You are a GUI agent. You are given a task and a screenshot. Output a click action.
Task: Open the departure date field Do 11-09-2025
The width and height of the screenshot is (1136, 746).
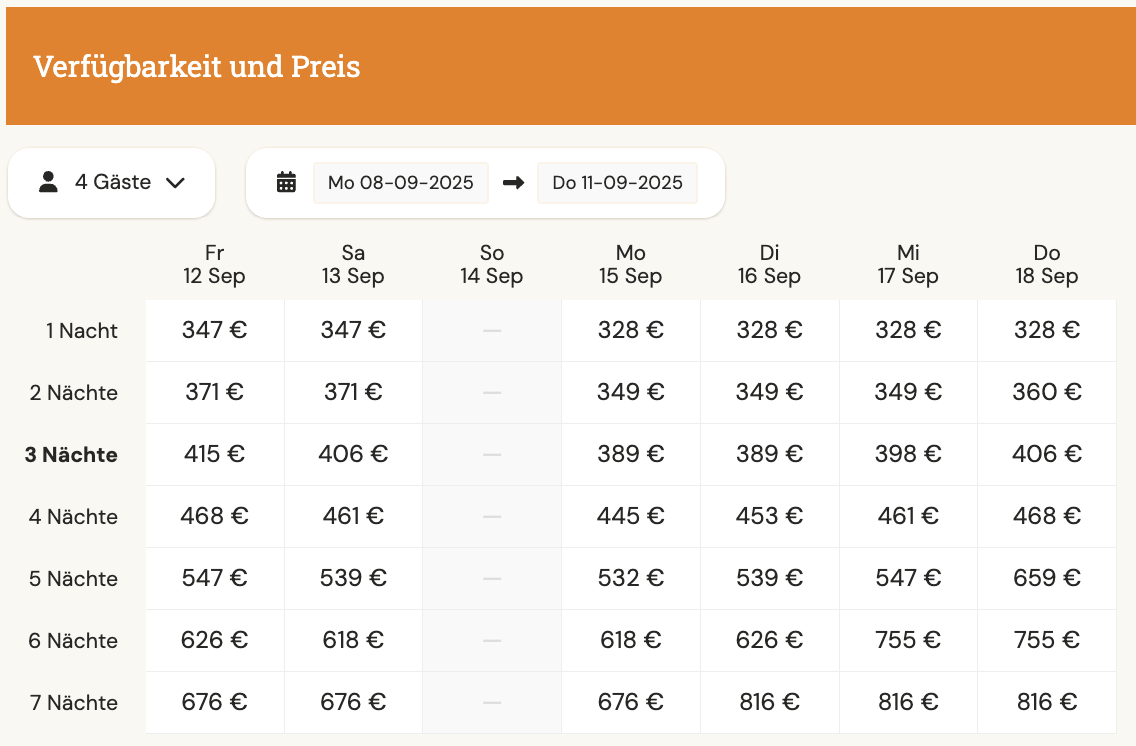click(617, 183)
